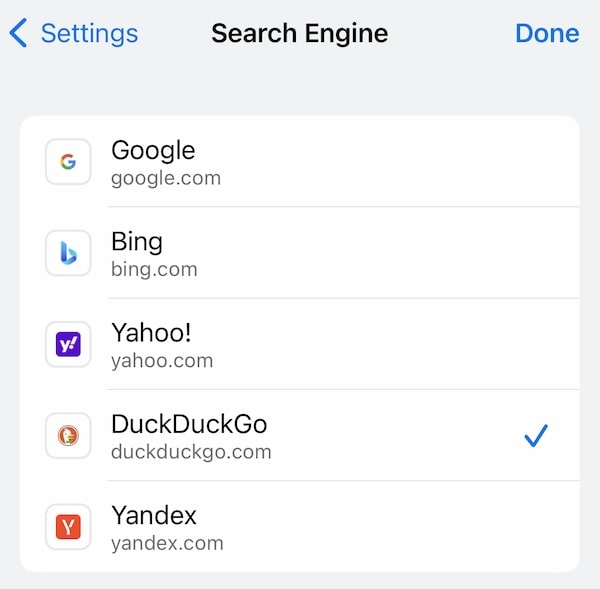Click the blue checkmark beside DuckDuckGo

coord(536,436)
